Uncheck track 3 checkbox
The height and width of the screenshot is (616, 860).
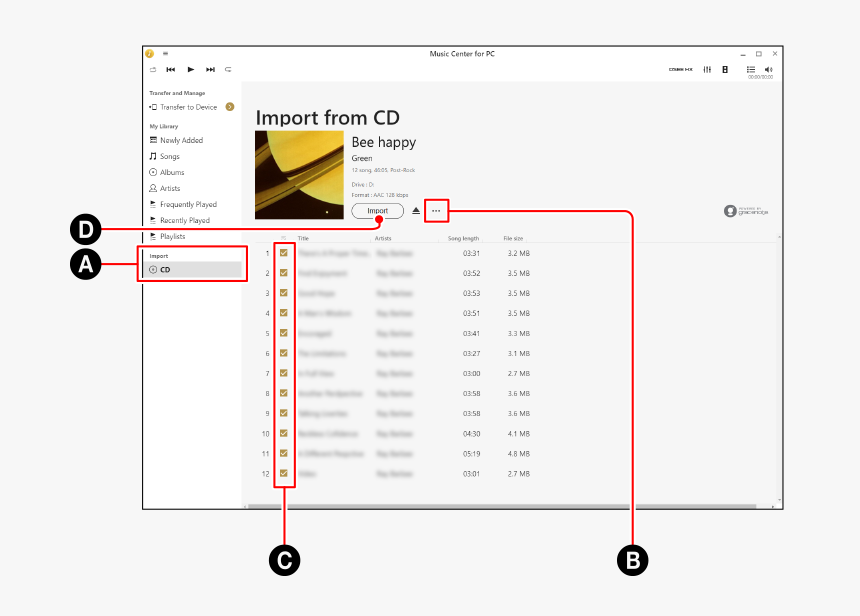(x=284, y=293)
